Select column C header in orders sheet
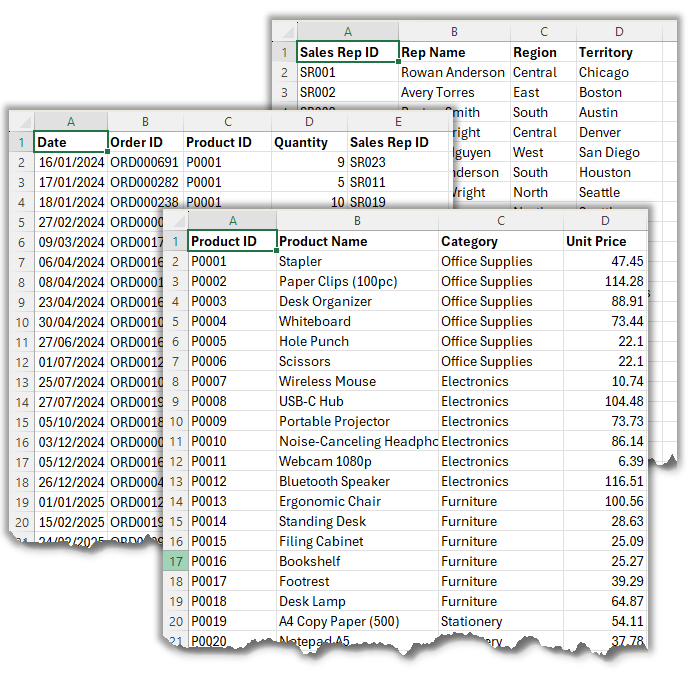The height and width of the screenshot is (673, 689). click(x=228, y=122)
